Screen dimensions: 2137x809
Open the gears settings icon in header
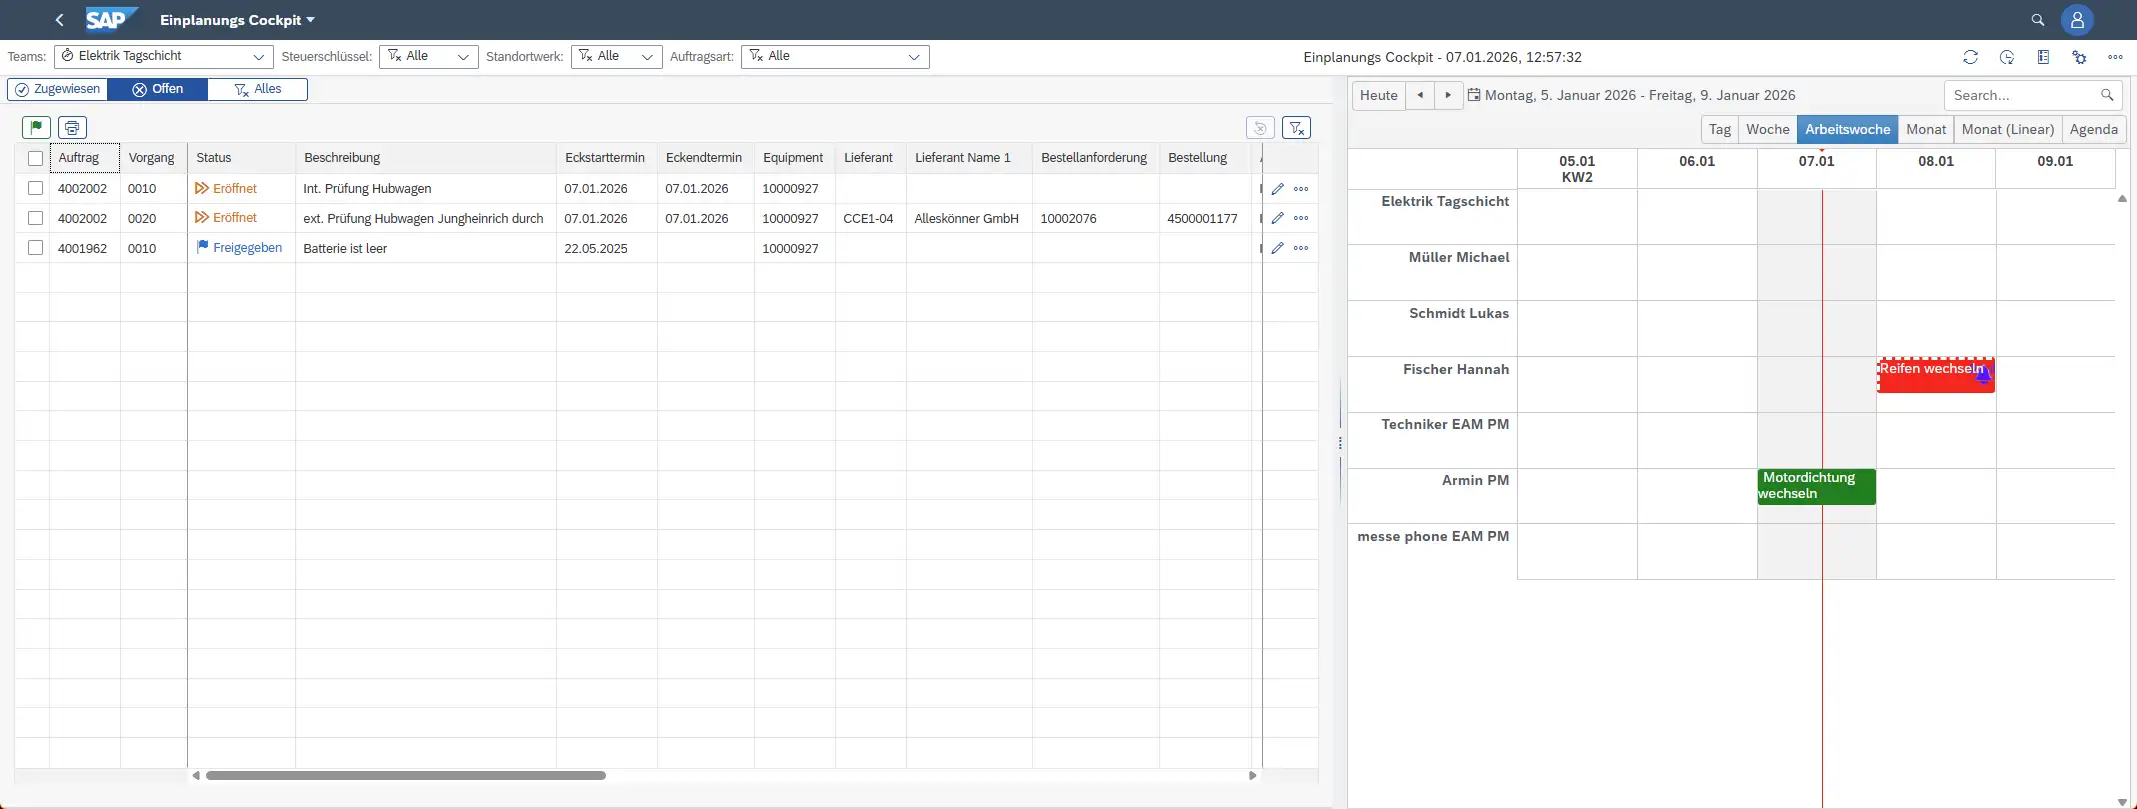point(2079,57)
